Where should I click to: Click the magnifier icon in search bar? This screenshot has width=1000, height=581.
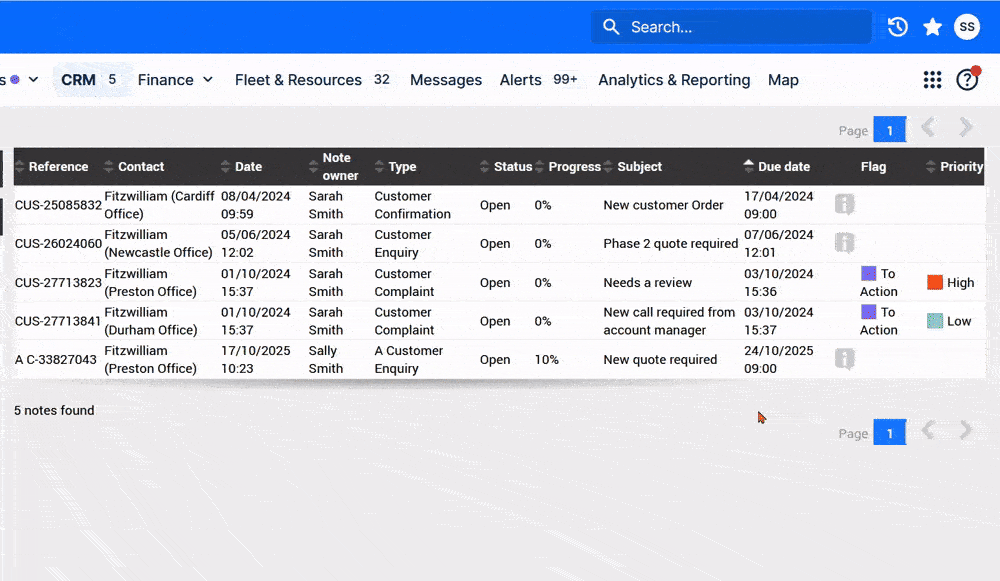[x=611, y=27]
